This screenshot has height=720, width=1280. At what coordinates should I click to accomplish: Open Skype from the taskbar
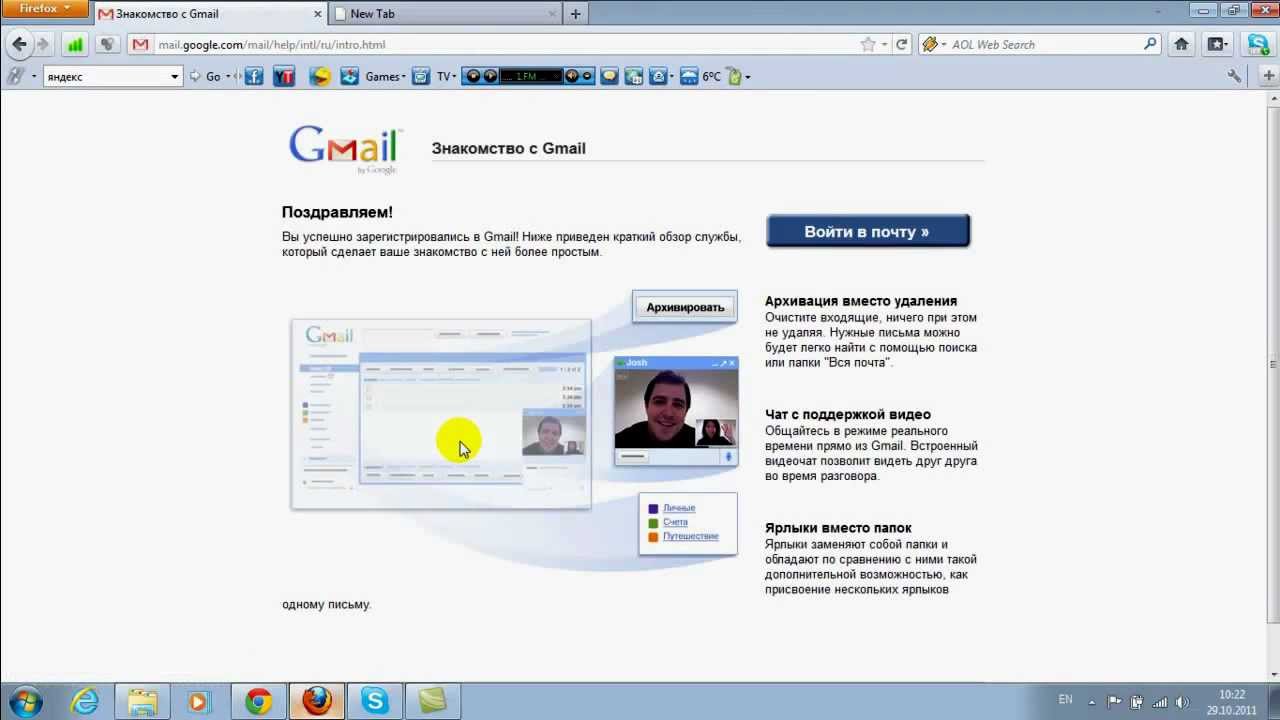tap(375, 702)
